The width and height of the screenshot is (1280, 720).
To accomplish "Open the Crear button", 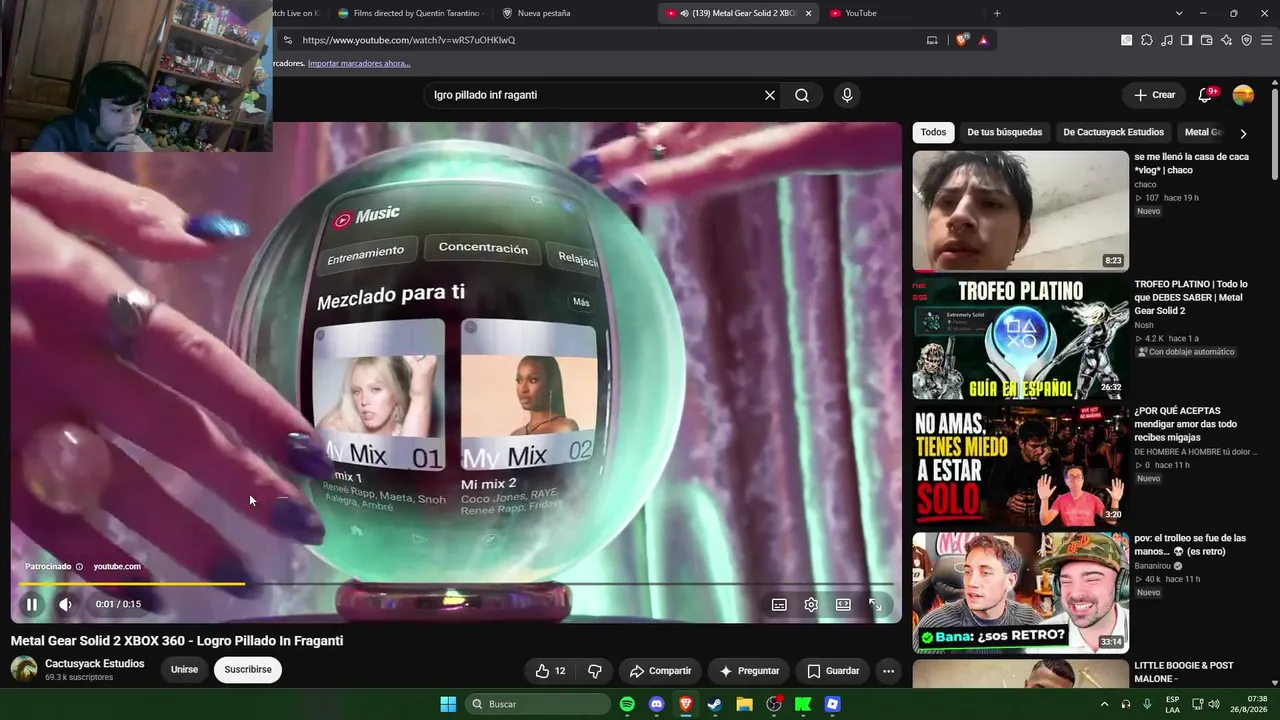I will pyautogui.click(x=1154, y=95).
